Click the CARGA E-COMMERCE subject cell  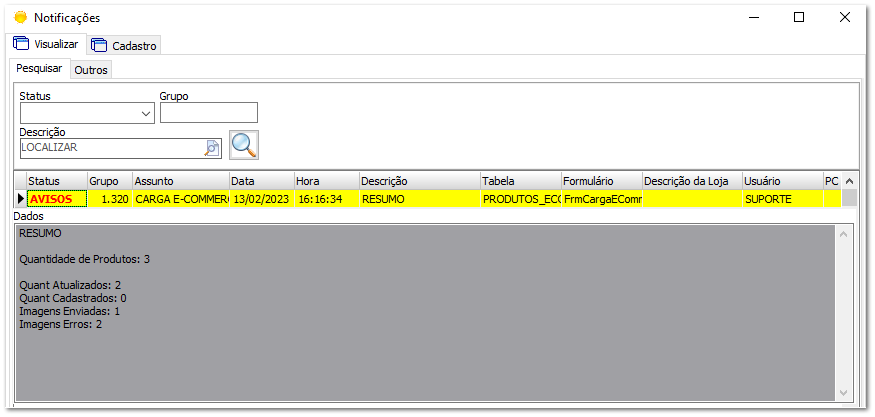click(x=181, y=199)
